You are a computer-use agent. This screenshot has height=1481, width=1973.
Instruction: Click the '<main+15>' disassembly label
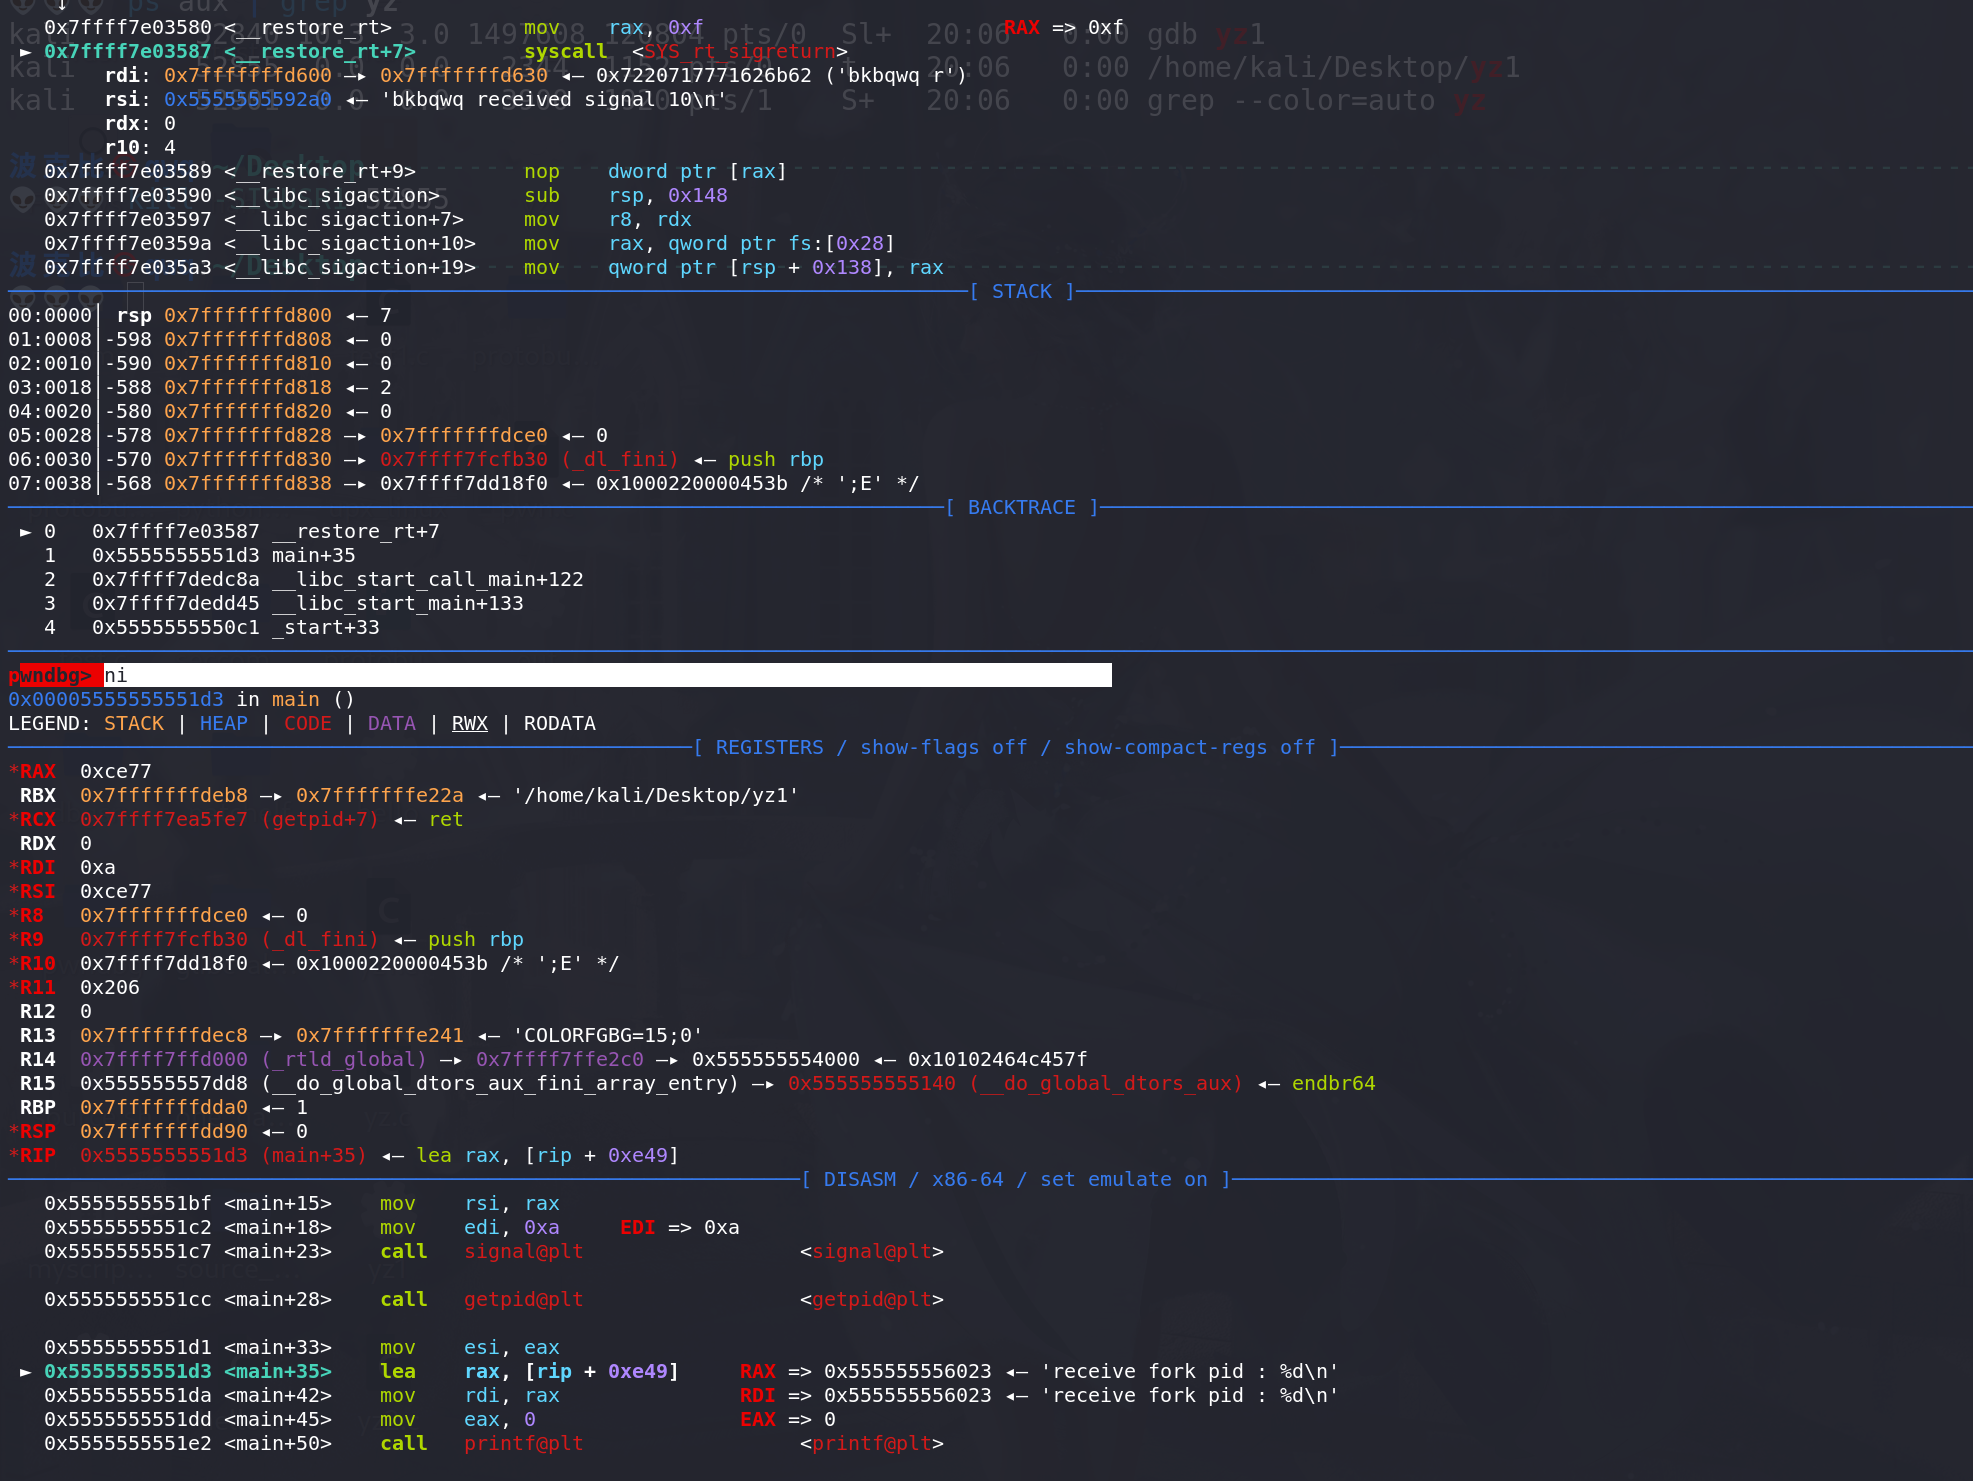278,1203
